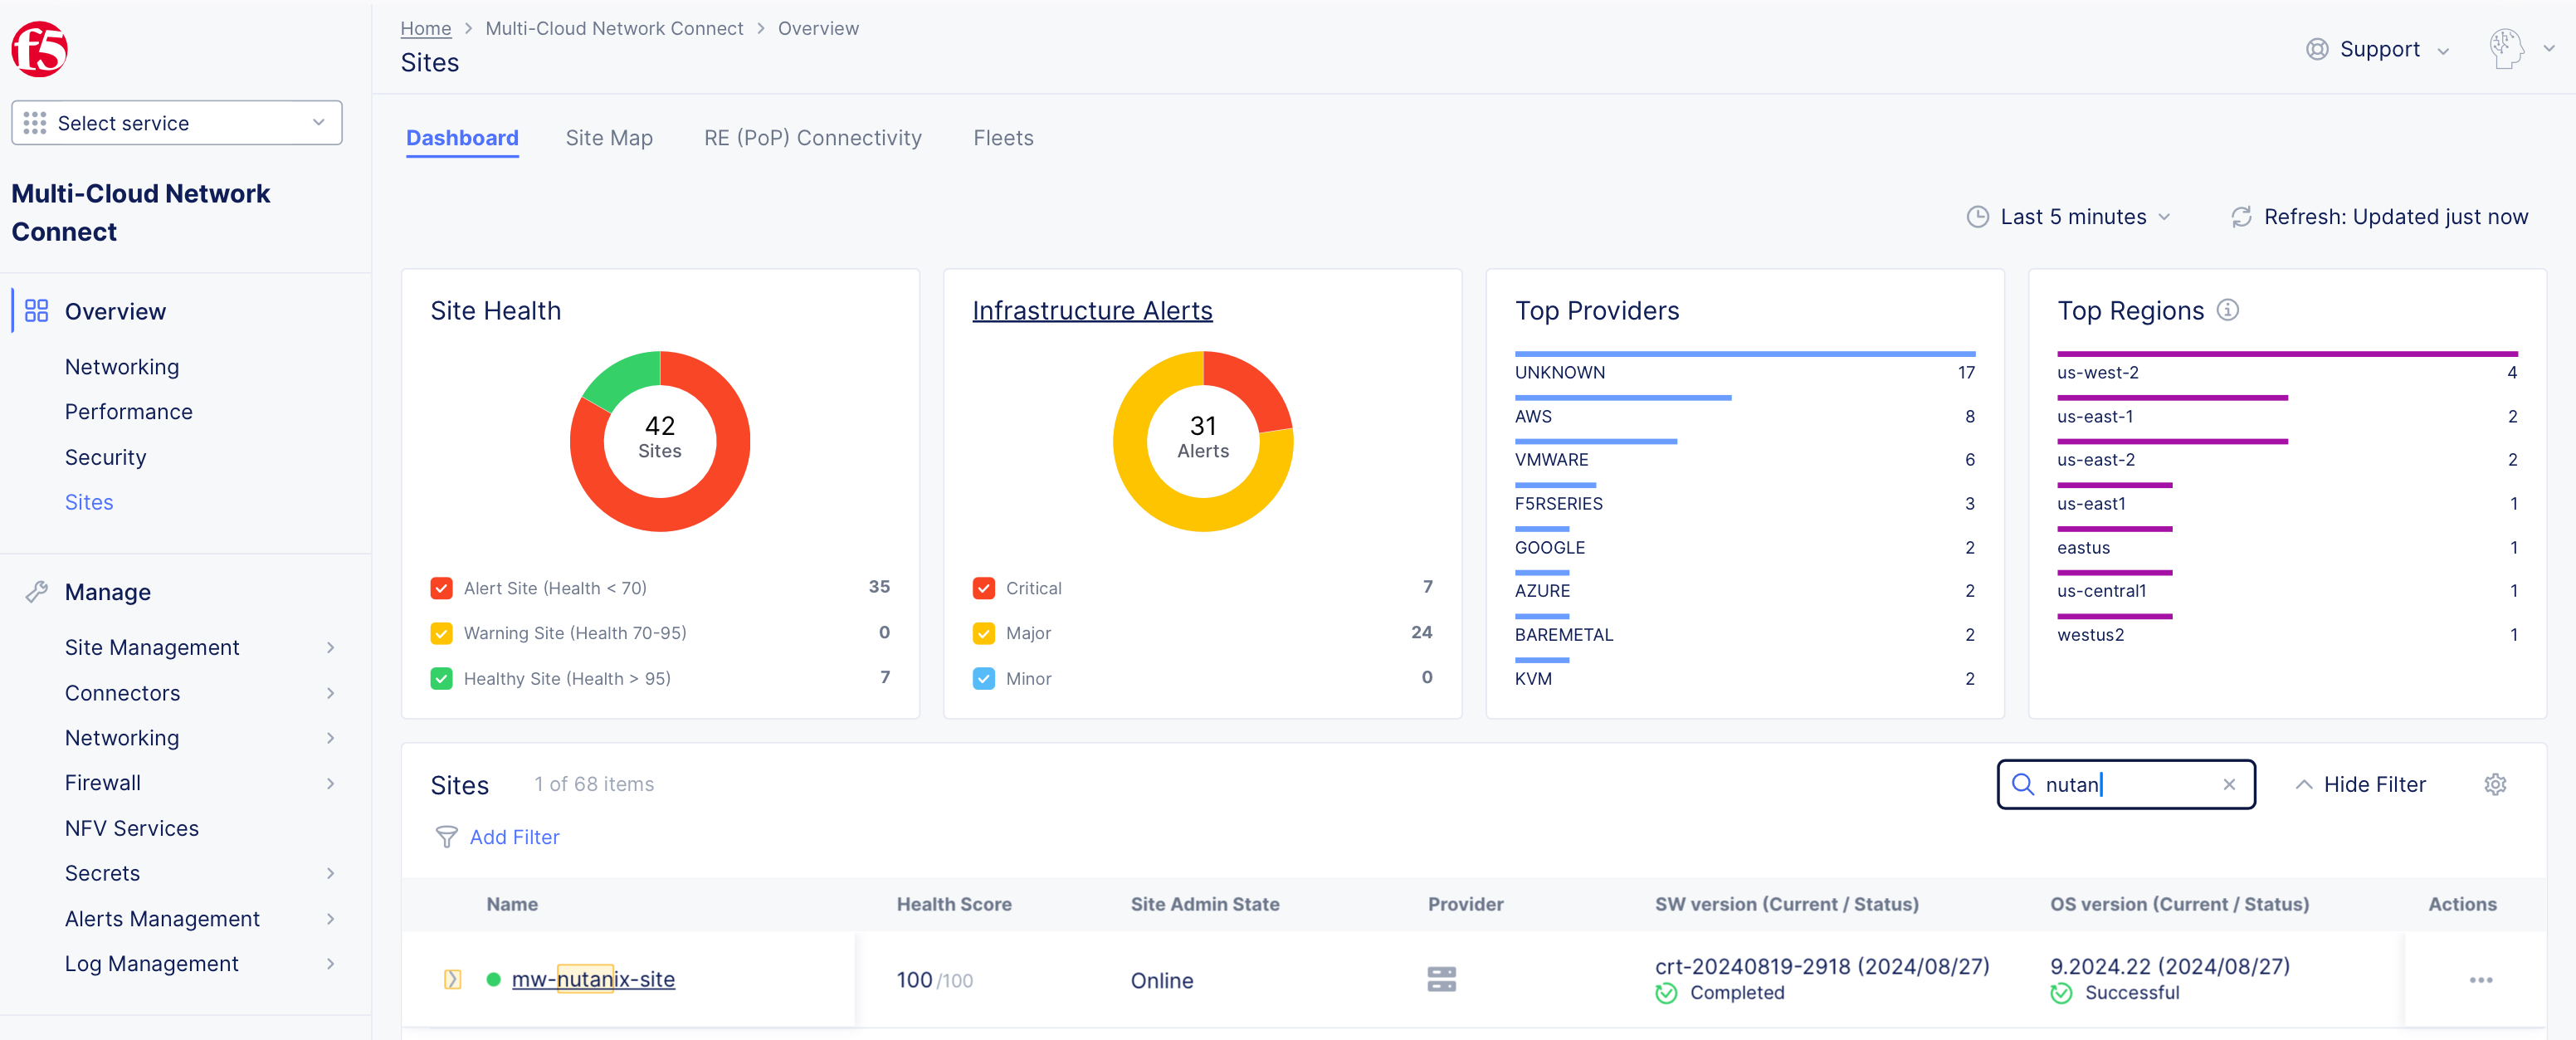Open Infrastructure Alerts details link
Image resolution: width=2576 pixels, height=1040 pixels.
pos(1092,310)
